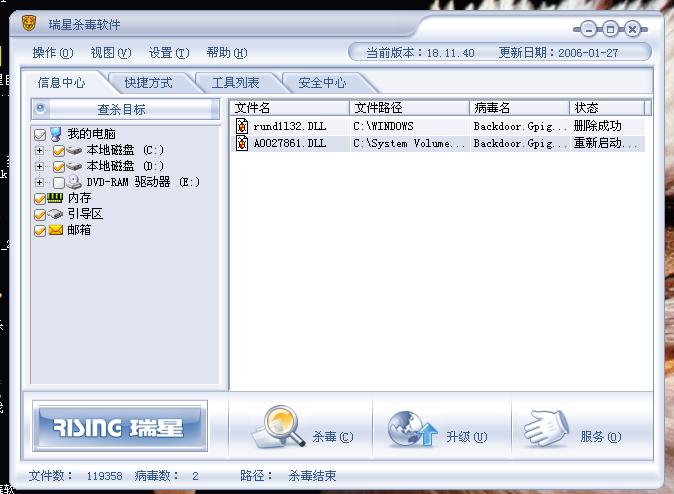This screenshot has width=674, height=494.
Task: Click the 当前版本: 18.11.40 version text
Action: point(420,53)
